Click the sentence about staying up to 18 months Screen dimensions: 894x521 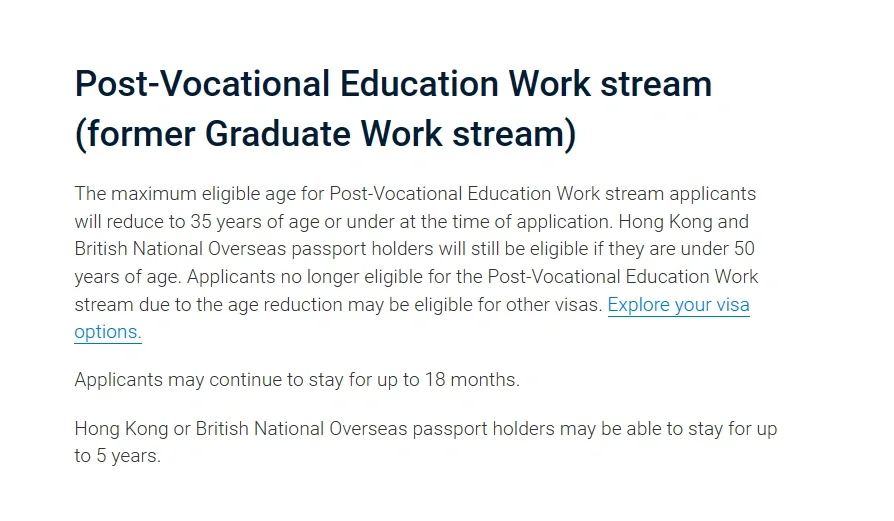297,380
